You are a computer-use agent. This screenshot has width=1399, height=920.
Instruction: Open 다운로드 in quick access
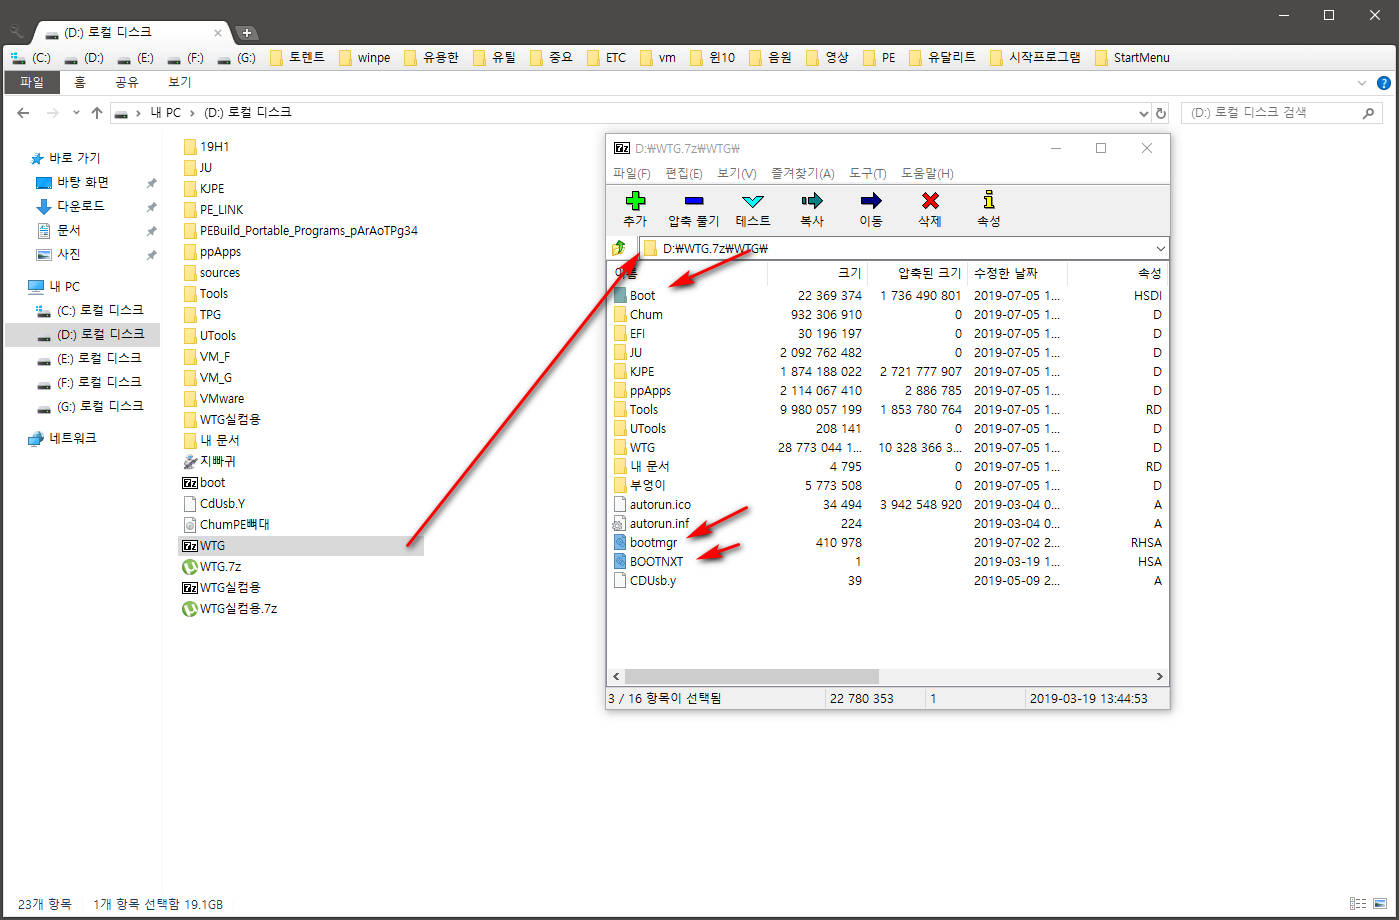pyautogui.click(x=81, y=206)
